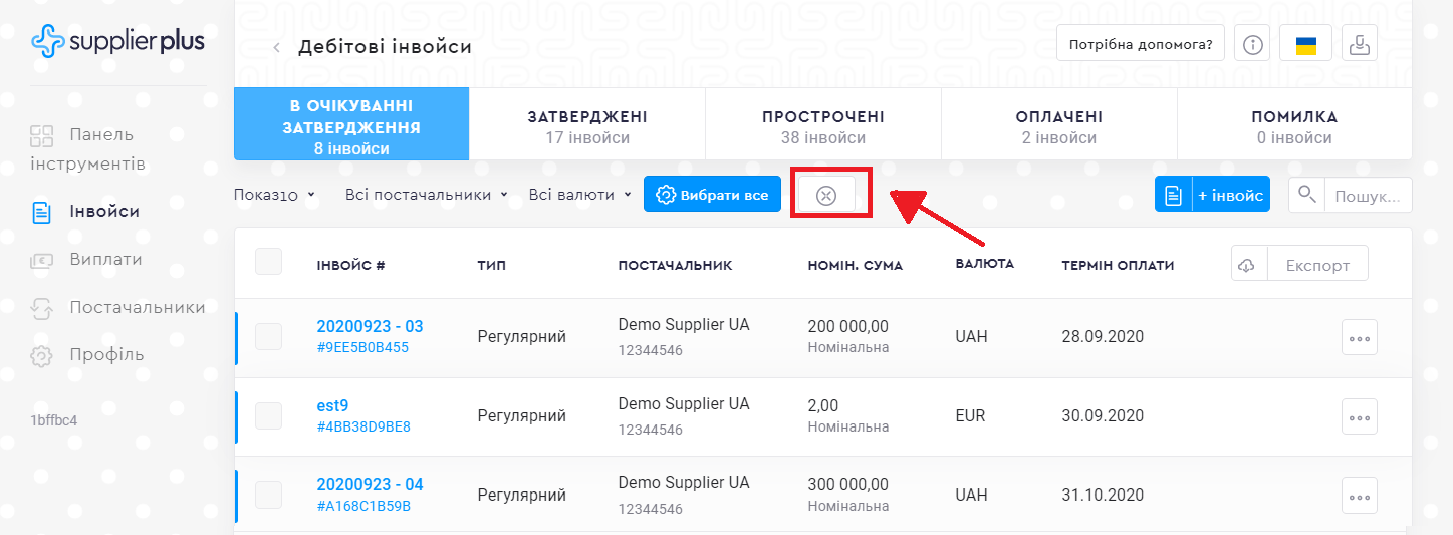Image resolution: width=1453 pixels, height=535 pixels.
Task: Switch to the Затверджені tab
Action: [587, 126]
